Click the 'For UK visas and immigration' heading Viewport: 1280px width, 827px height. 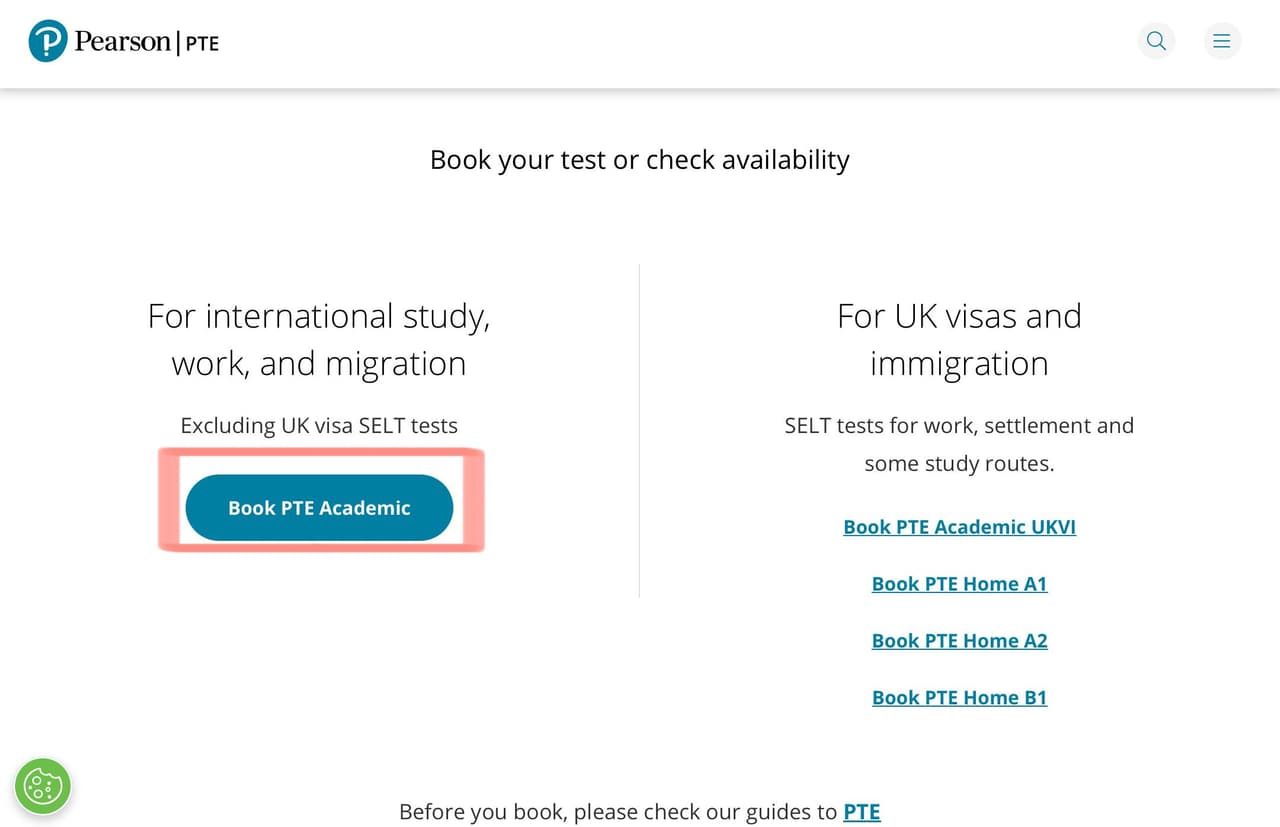pyautogui.click(x=959, y=340)
